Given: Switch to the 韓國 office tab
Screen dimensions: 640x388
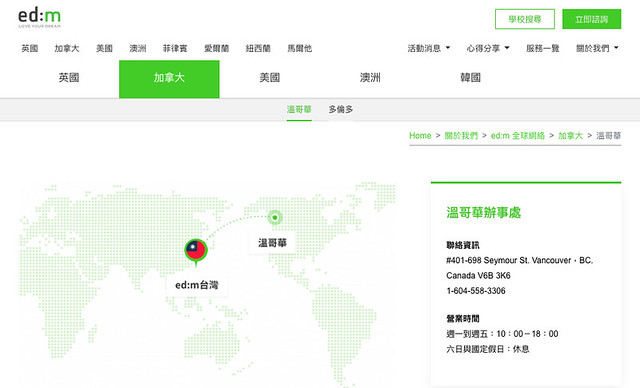Looking at the screenshot, I should coord(470,78).
